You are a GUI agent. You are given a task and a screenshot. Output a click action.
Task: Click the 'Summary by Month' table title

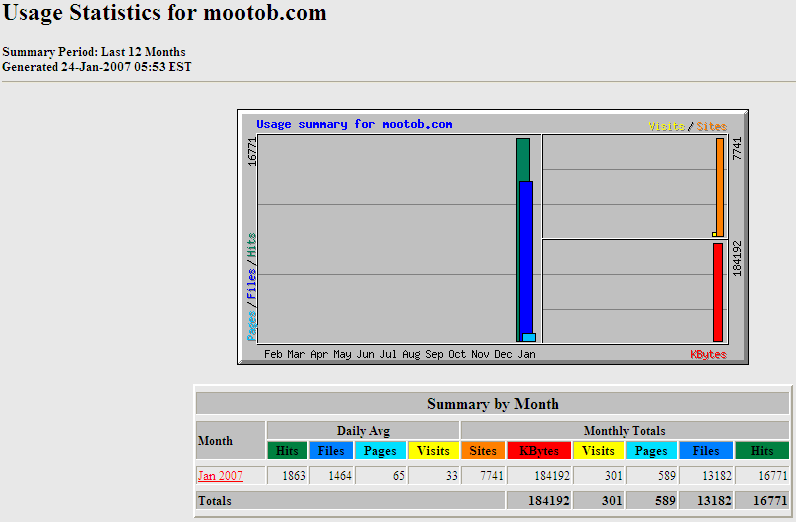click(x=492, y=404)
